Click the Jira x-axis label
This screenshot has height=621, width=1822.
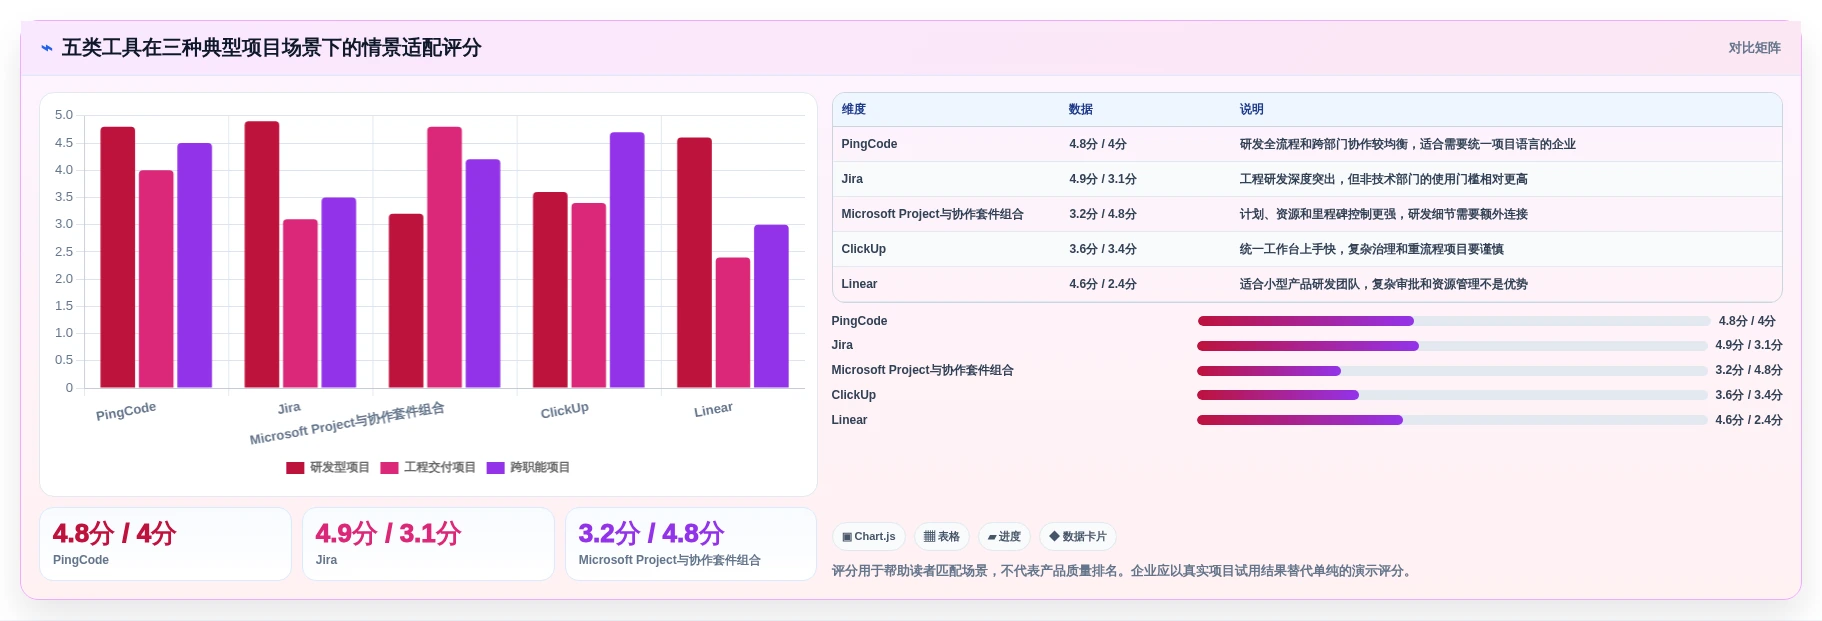tap(289, 408)
